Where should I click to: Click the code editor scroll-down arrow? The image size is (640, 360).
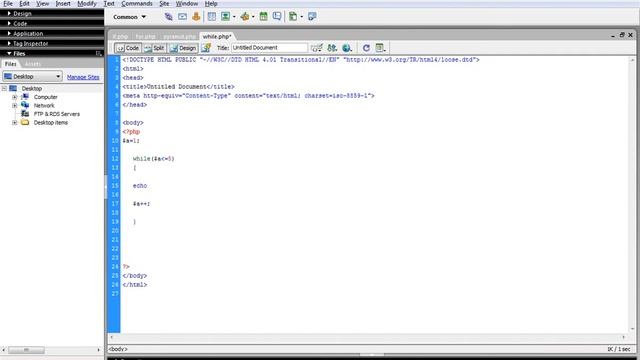click(632, 329)
